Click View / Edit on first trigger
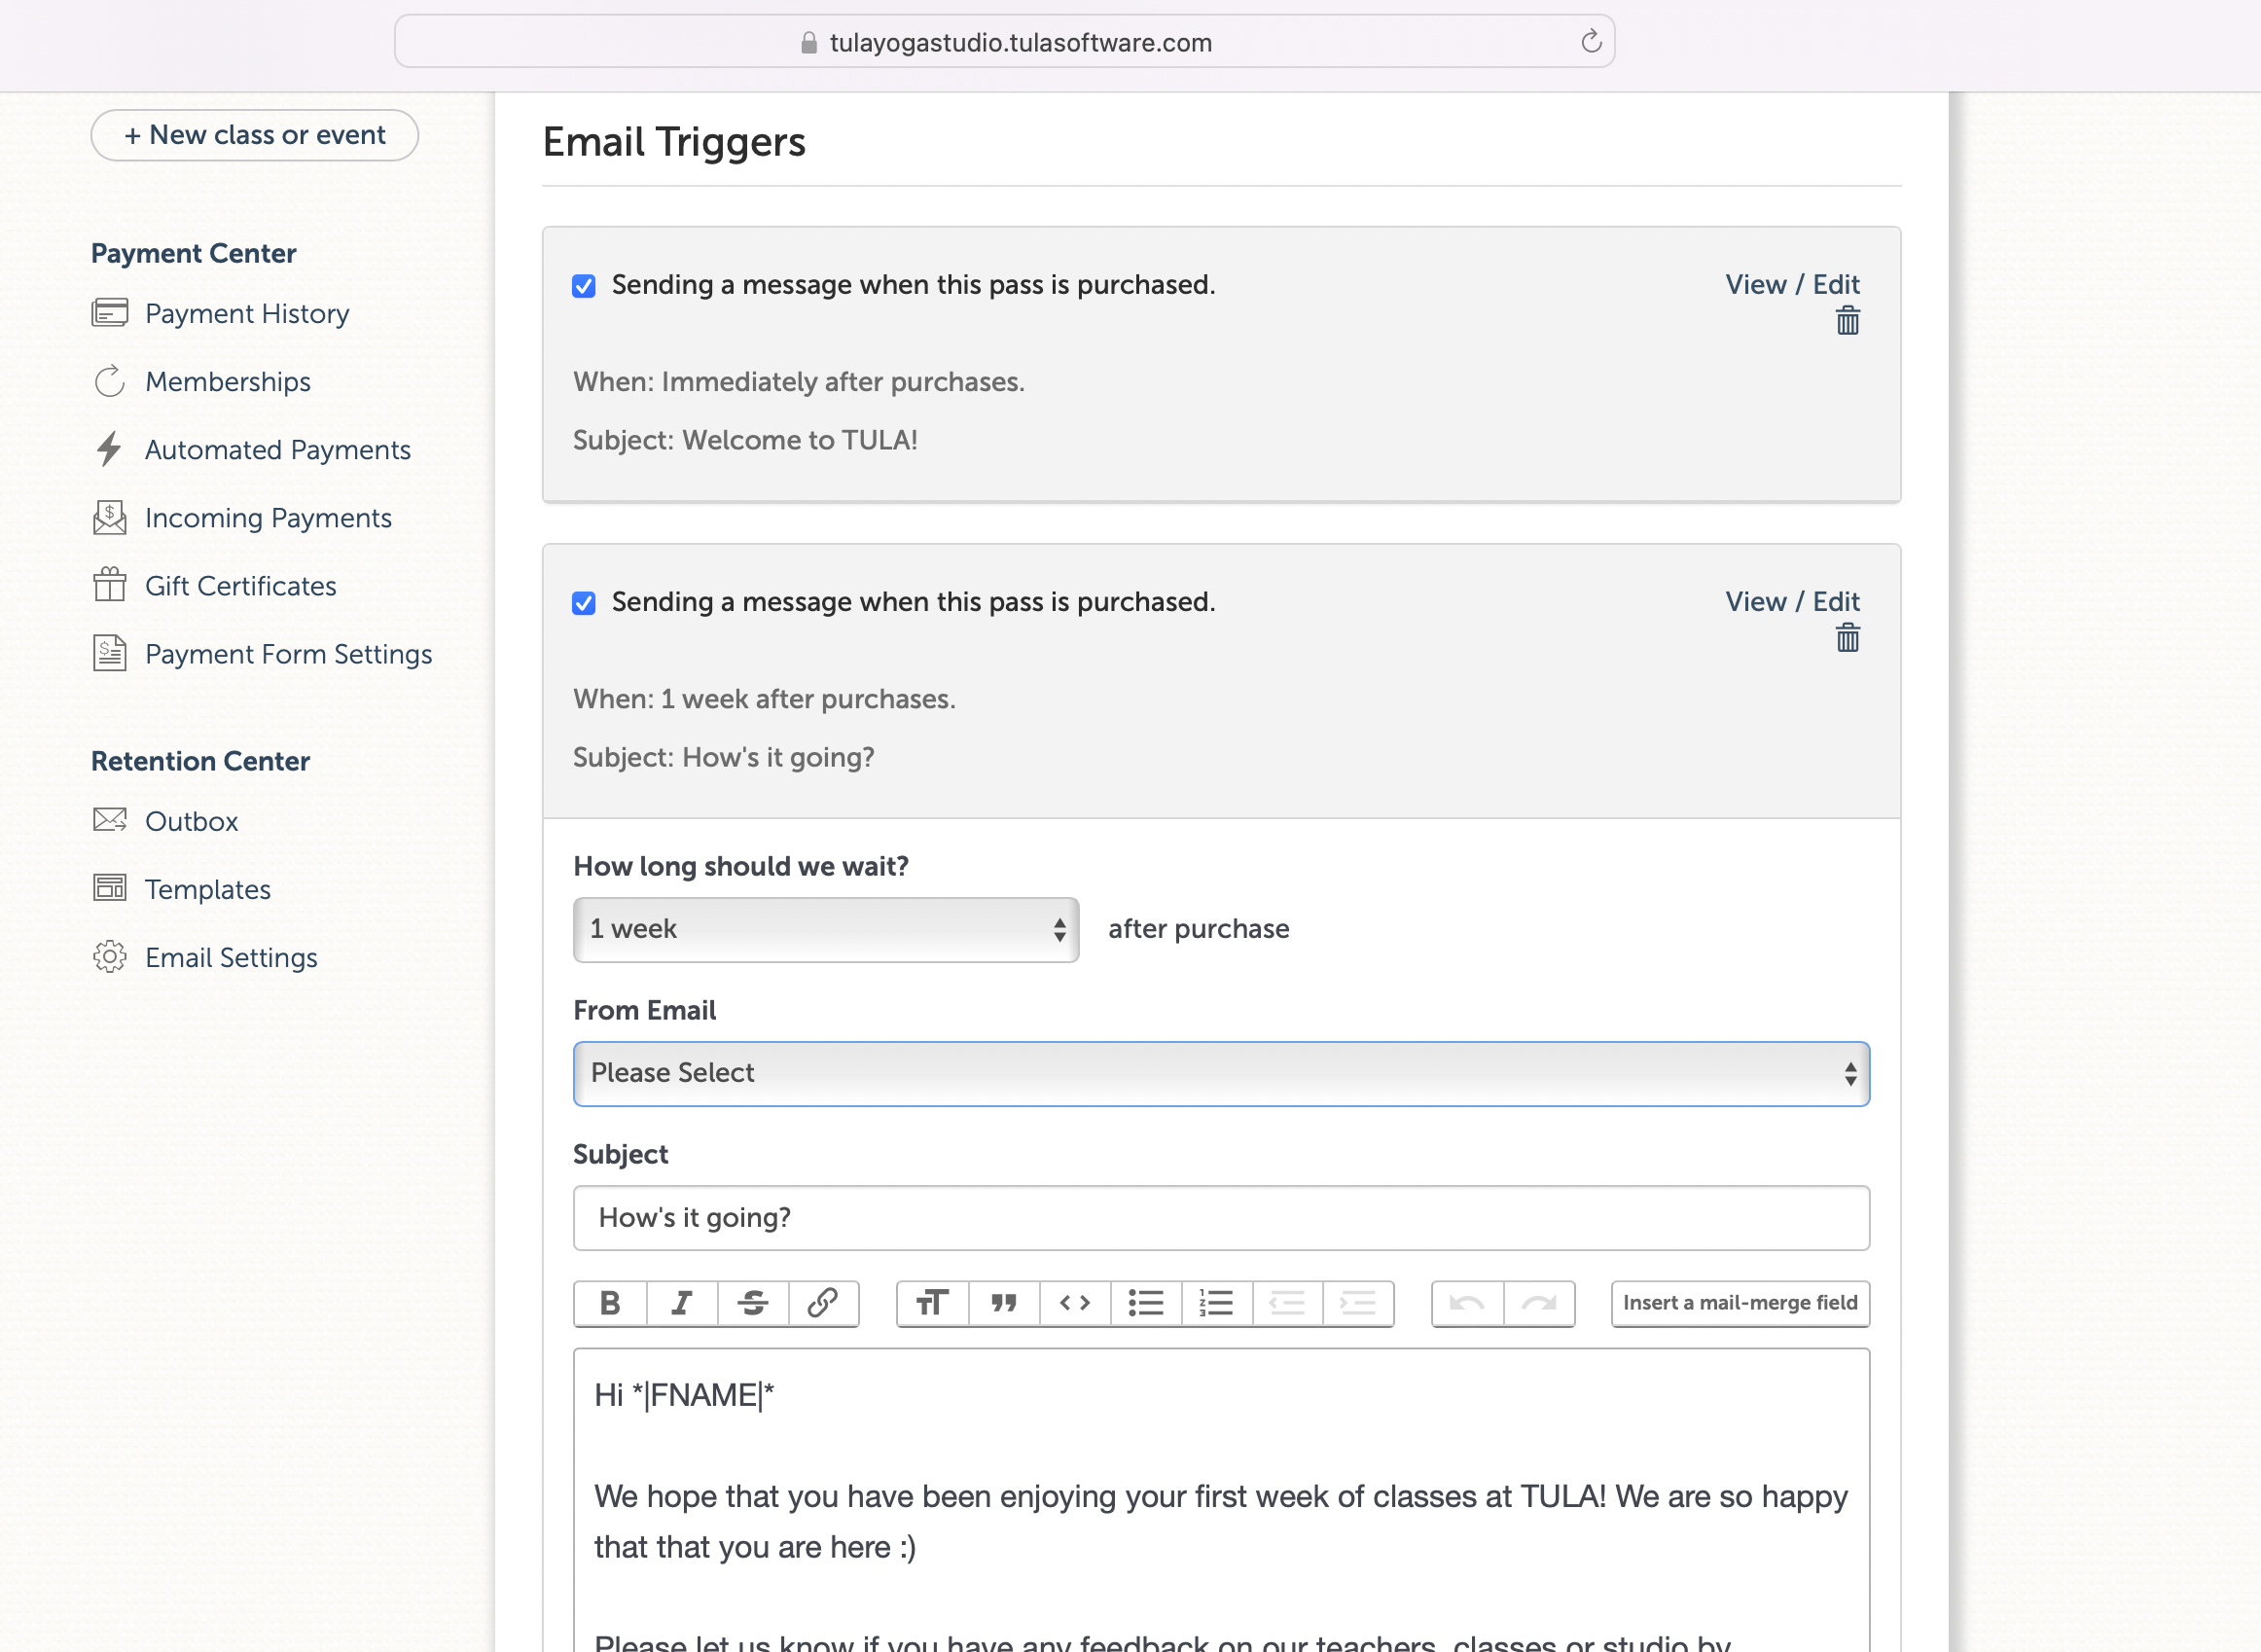The image size is (2261, 1652). 1791,285
